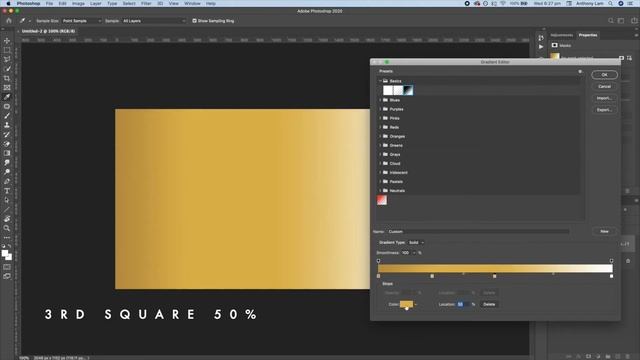Click OK in Gradient Editor
This screenshot has width=640, height=360.
point(604,75)
